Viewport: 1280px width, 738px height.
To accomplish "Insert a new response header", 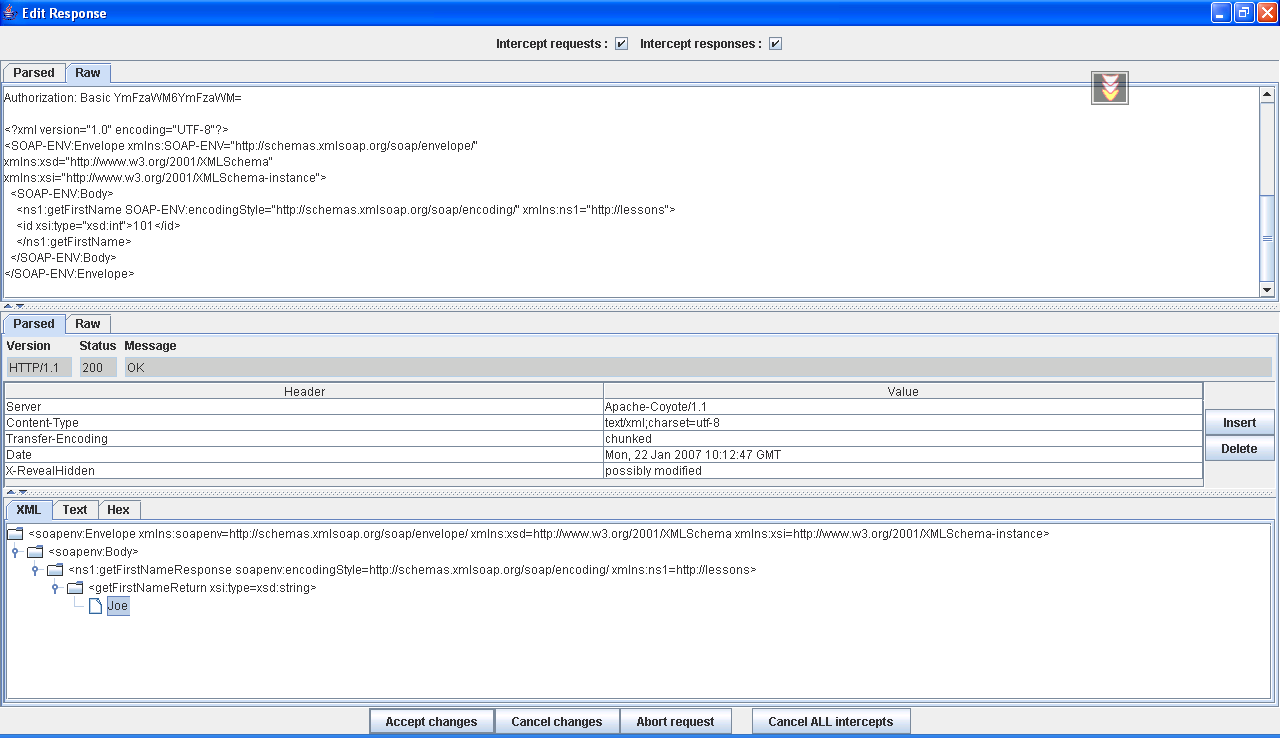I will 1239,423.
